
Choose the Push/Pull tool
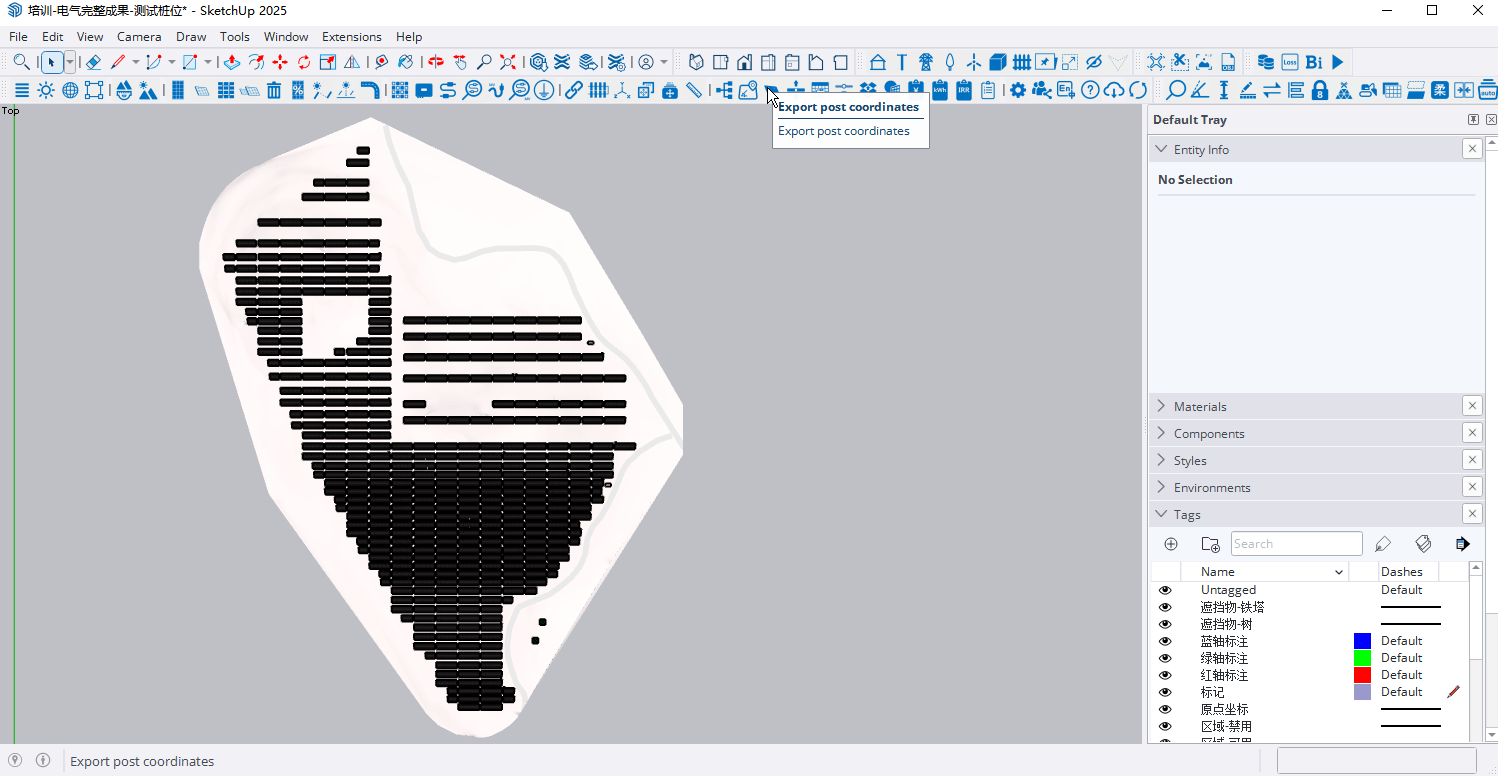[232, 62]
